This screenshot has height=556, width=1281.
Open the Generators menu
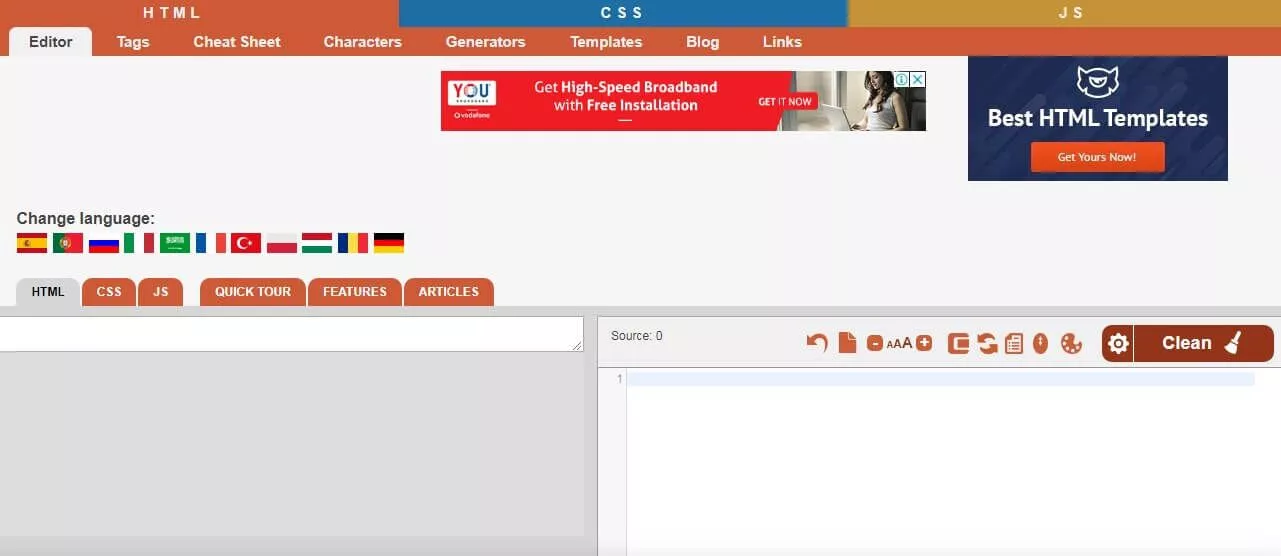485,42
